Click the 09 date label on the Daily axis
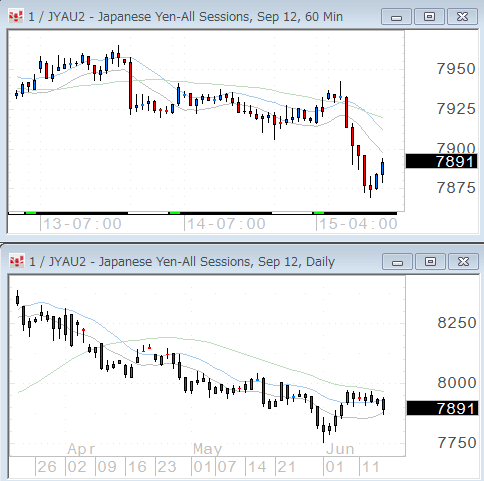484x481 pixels. pyautogui.click(x=107, y=467)
